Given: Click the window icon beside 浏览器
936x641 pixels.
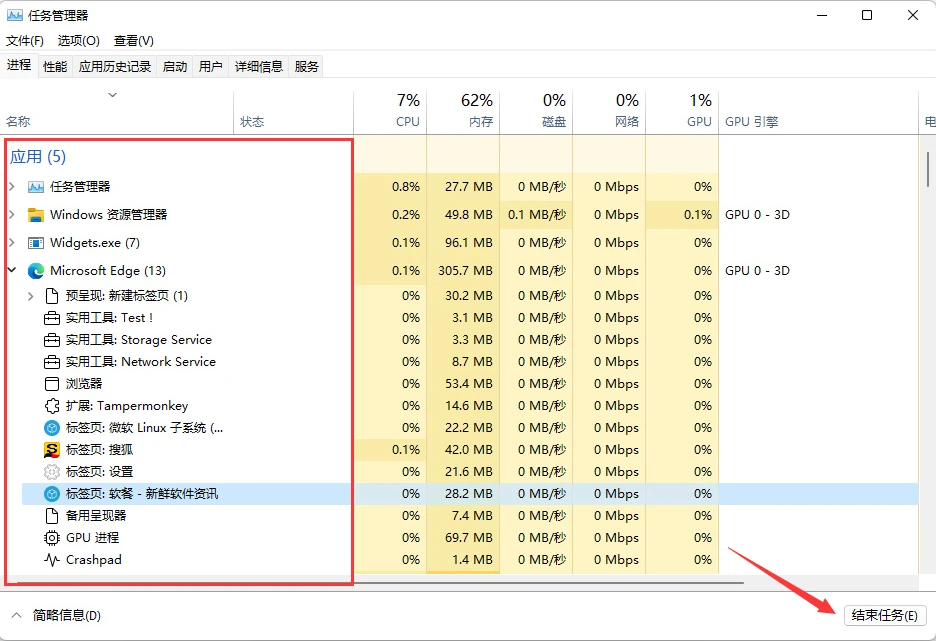Looking at the screenshot, I should [52, 384].
